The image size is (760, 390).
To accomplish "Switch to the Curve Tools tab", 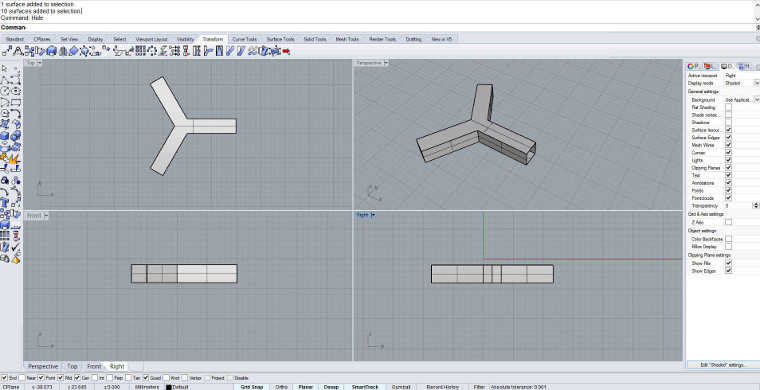I will (245, 39).
